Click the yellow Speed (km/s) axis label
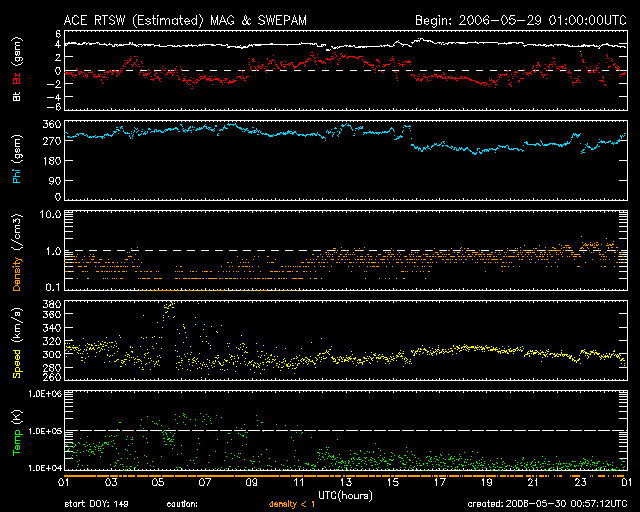640x512 pixels. click(x=16, y=342)
